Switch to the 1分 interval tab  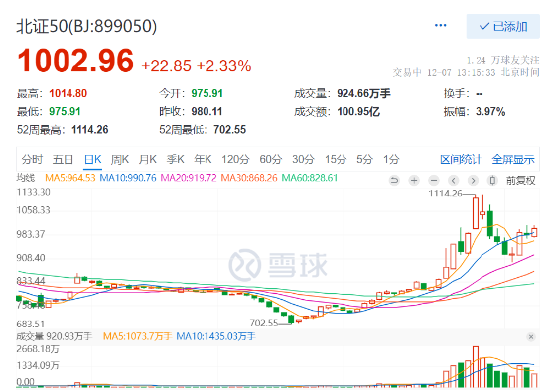click(x=391, y=160)
